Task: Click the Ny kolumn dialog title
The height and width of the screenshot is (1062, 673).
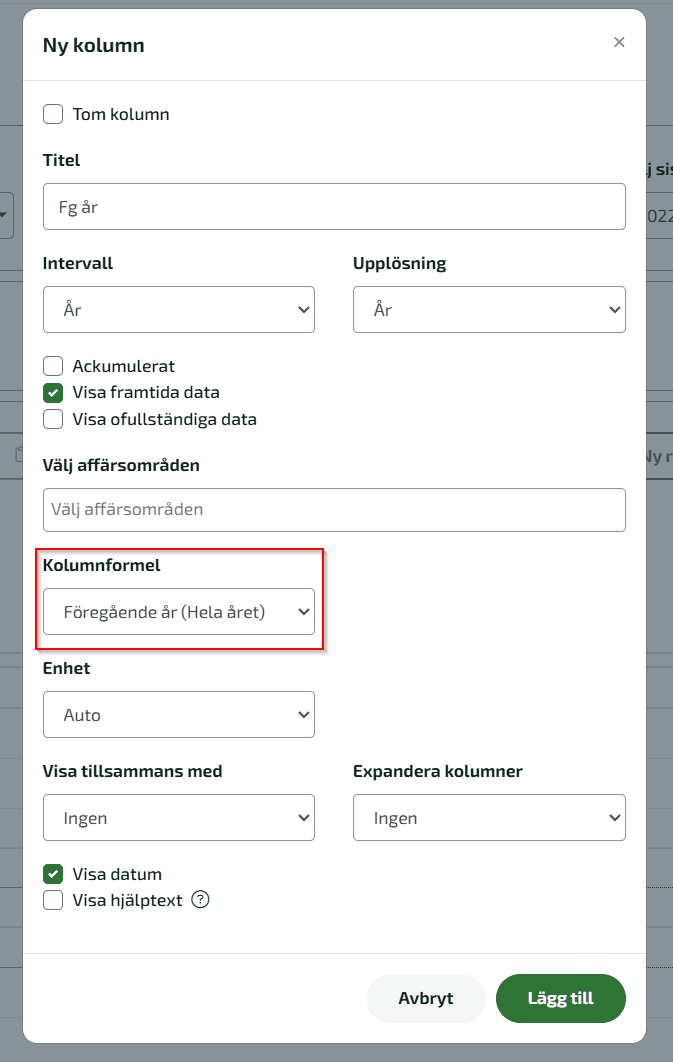Action: click(93, 45)
